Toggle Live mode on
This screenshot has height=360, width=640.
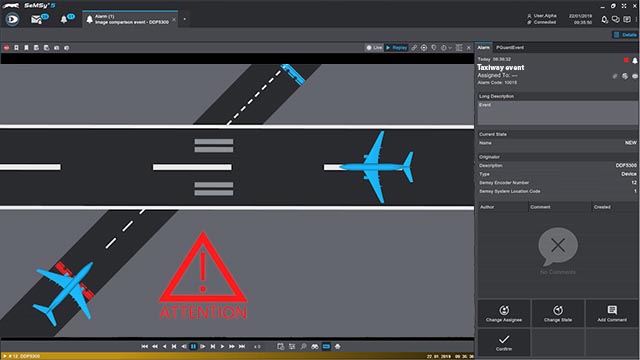click(374, 48)
